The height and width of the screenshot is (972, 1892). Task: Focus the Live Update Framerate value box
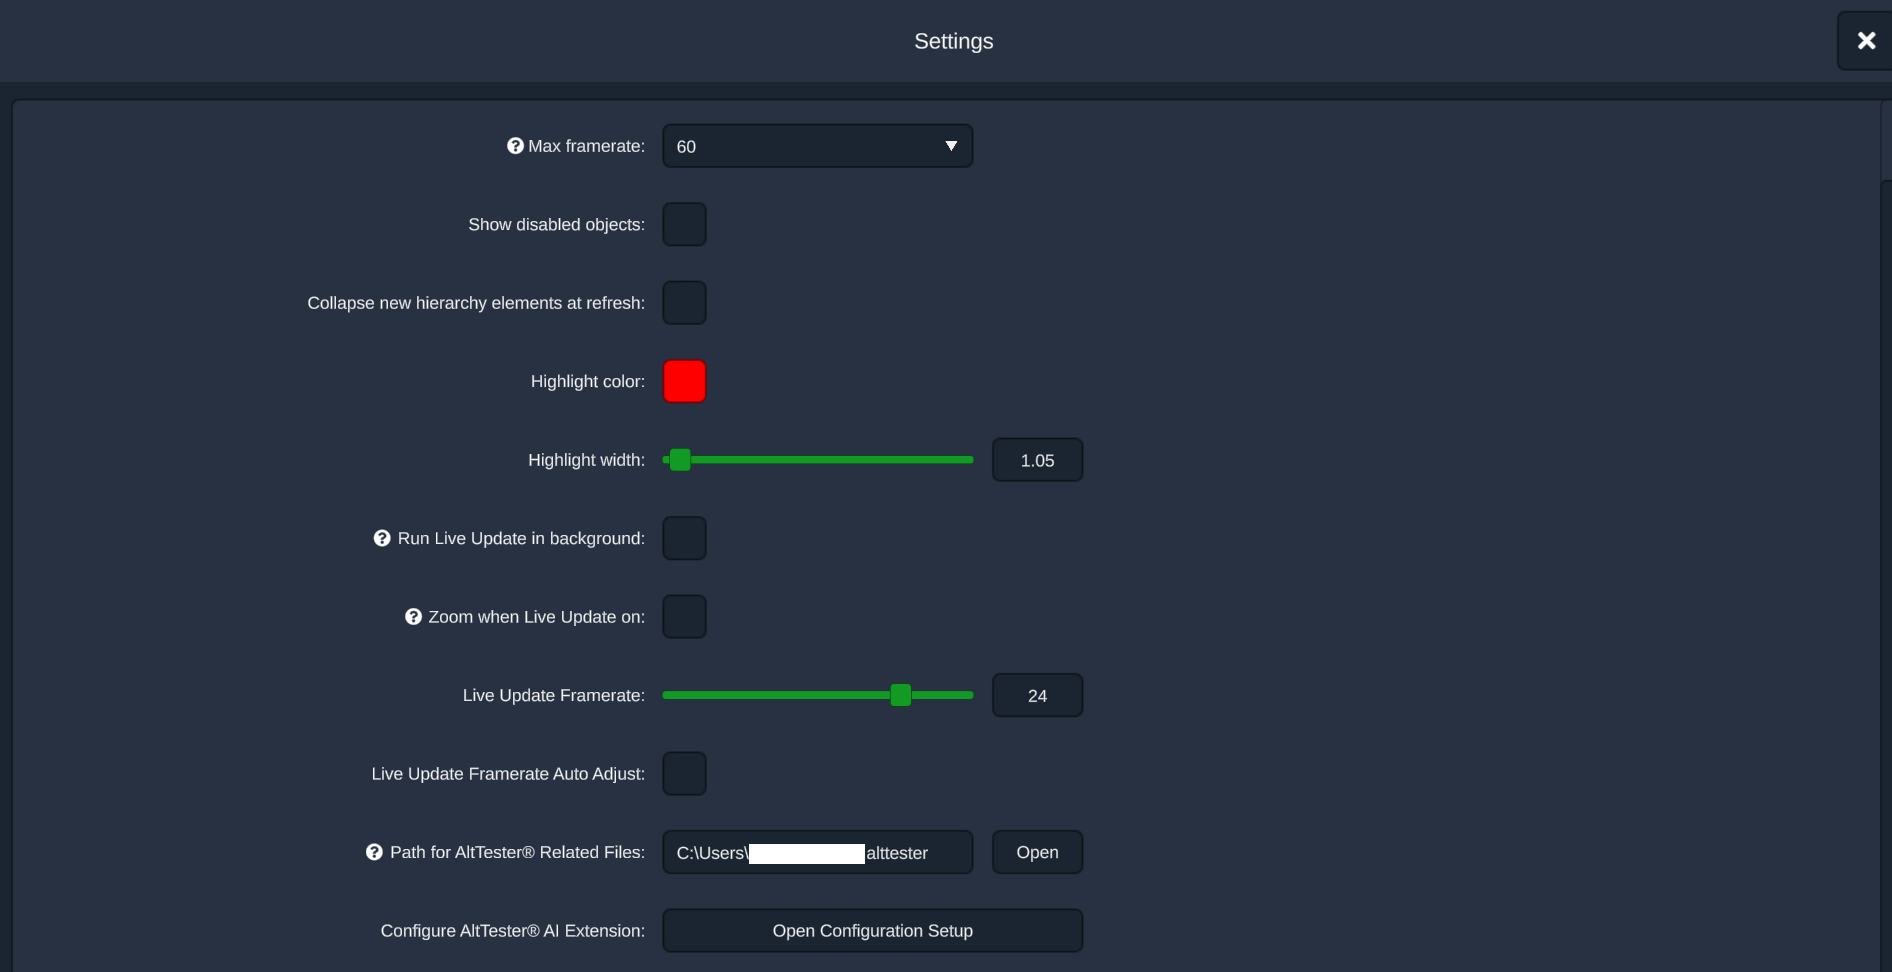tap(1037, 695)
